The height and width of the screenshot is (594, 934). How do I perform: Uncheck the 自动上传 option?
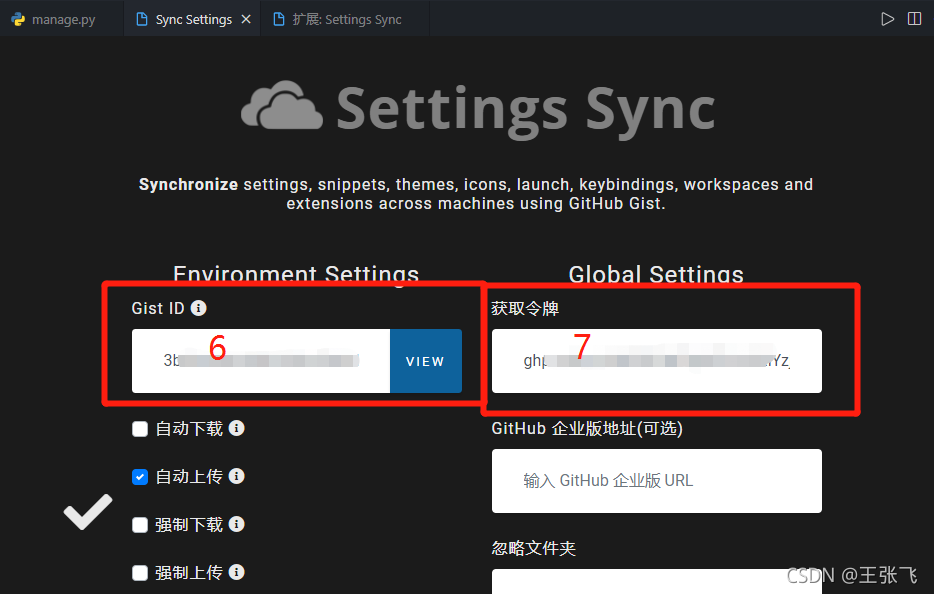(x=139, y=476)
